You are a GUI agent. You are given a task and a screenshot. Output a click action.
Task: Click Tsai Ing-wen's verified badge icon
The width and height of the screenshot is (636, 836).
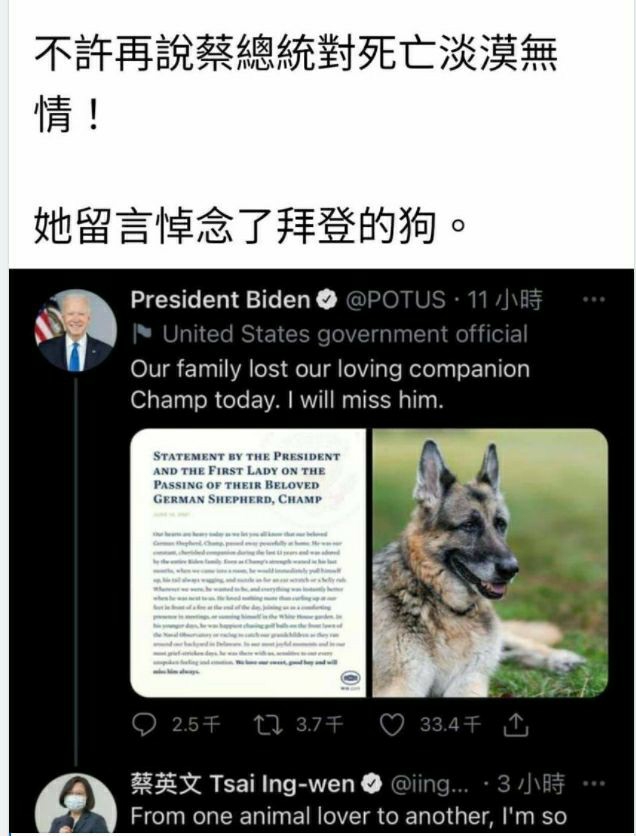click(x=372, y=784)
